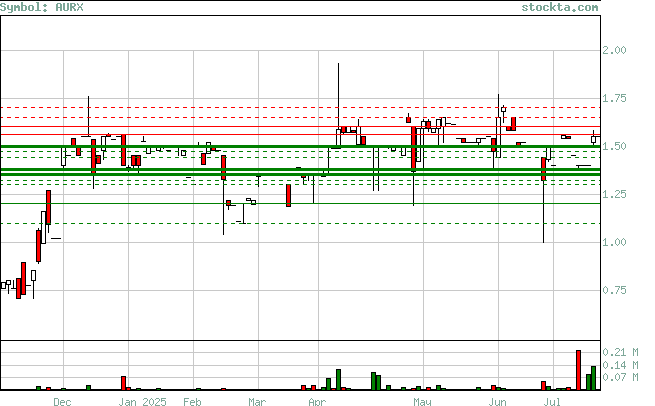Click the 1.75 price axis label
Image resolution: width=655 pixels, height=406 pixels.
point(614,99)
